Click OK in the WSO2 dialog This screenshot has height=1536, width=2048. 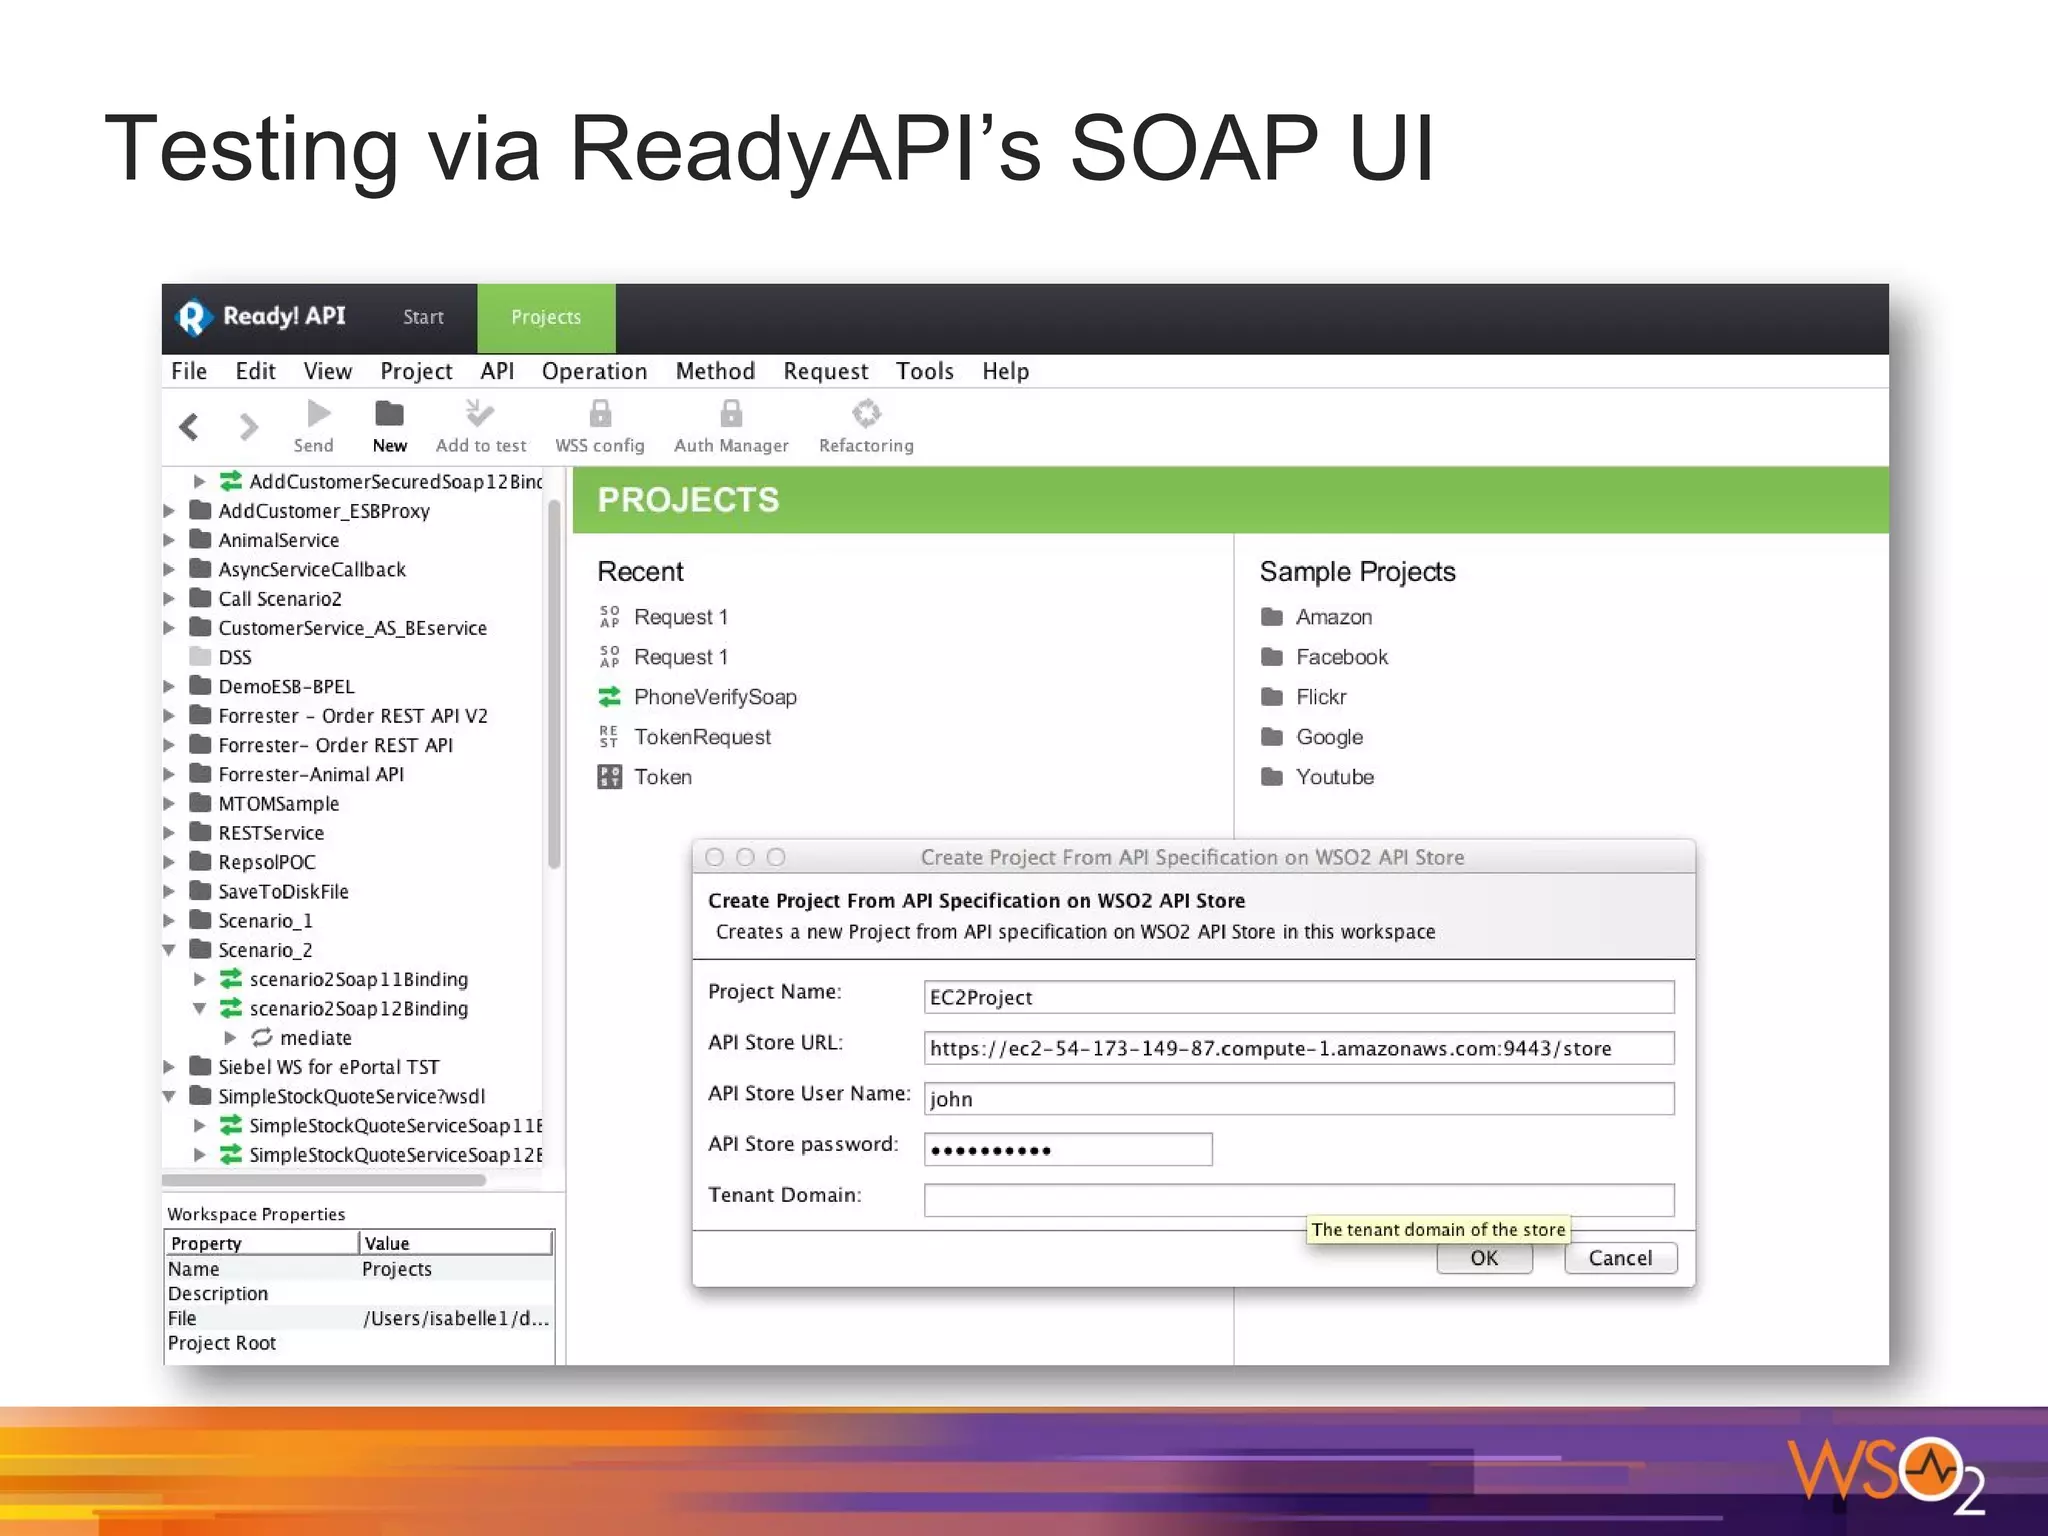(1484, 1258)
